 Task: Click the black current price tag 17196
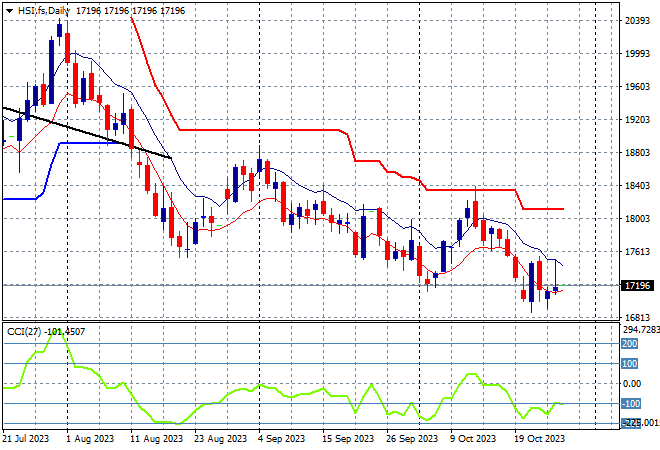point(637,285)
